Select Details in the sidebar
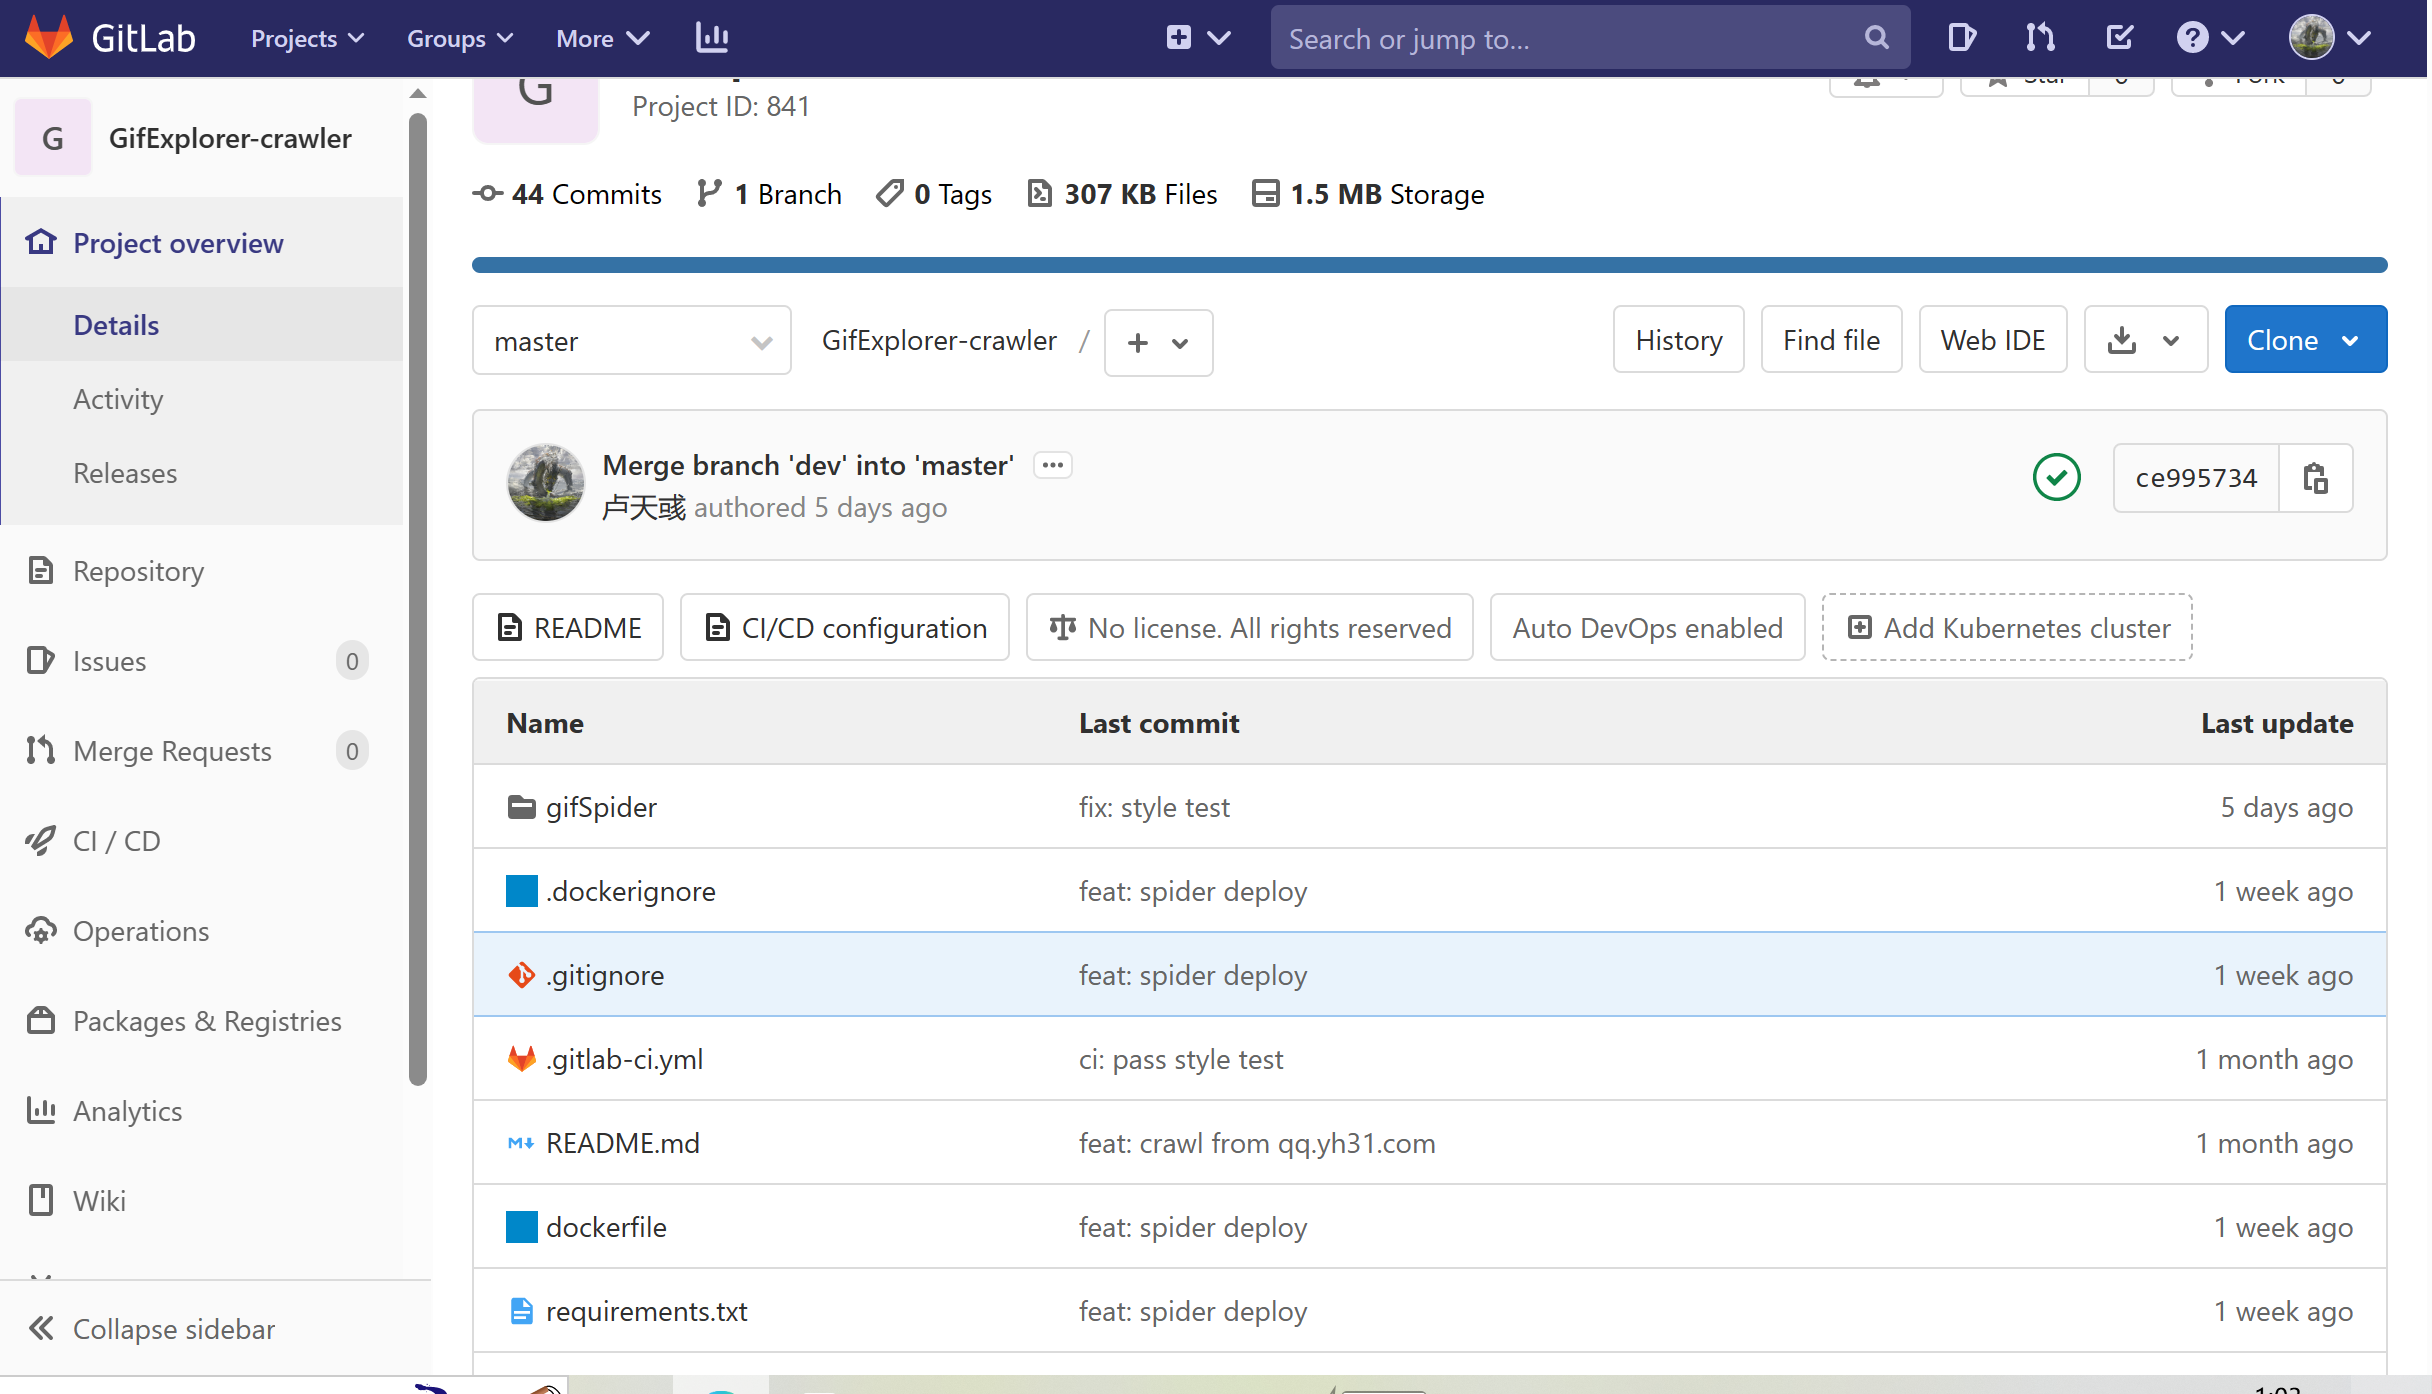Screen dimensions: 2432x1394 [x=116, y=325]
